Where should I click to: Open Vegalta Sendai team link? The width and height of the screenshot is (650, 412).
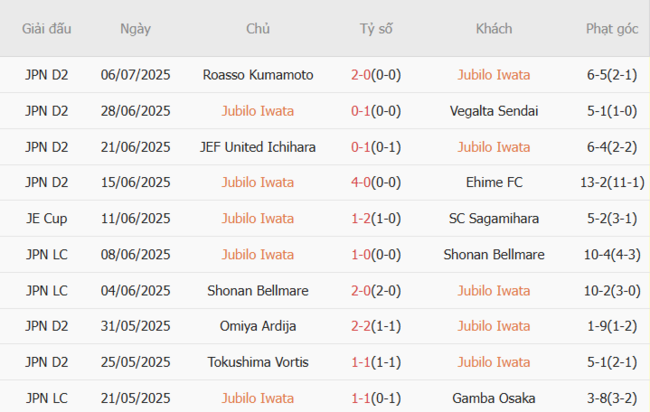[x=494, y=111]
